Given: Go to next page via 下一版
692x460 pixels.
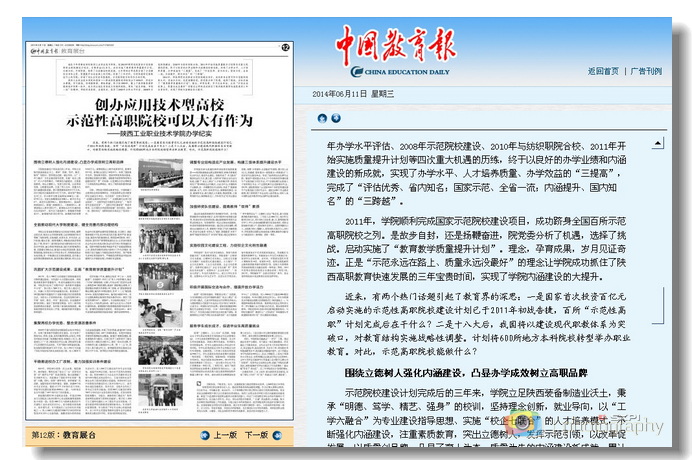Looking at the screenshot, I should [x=256, y=436].
